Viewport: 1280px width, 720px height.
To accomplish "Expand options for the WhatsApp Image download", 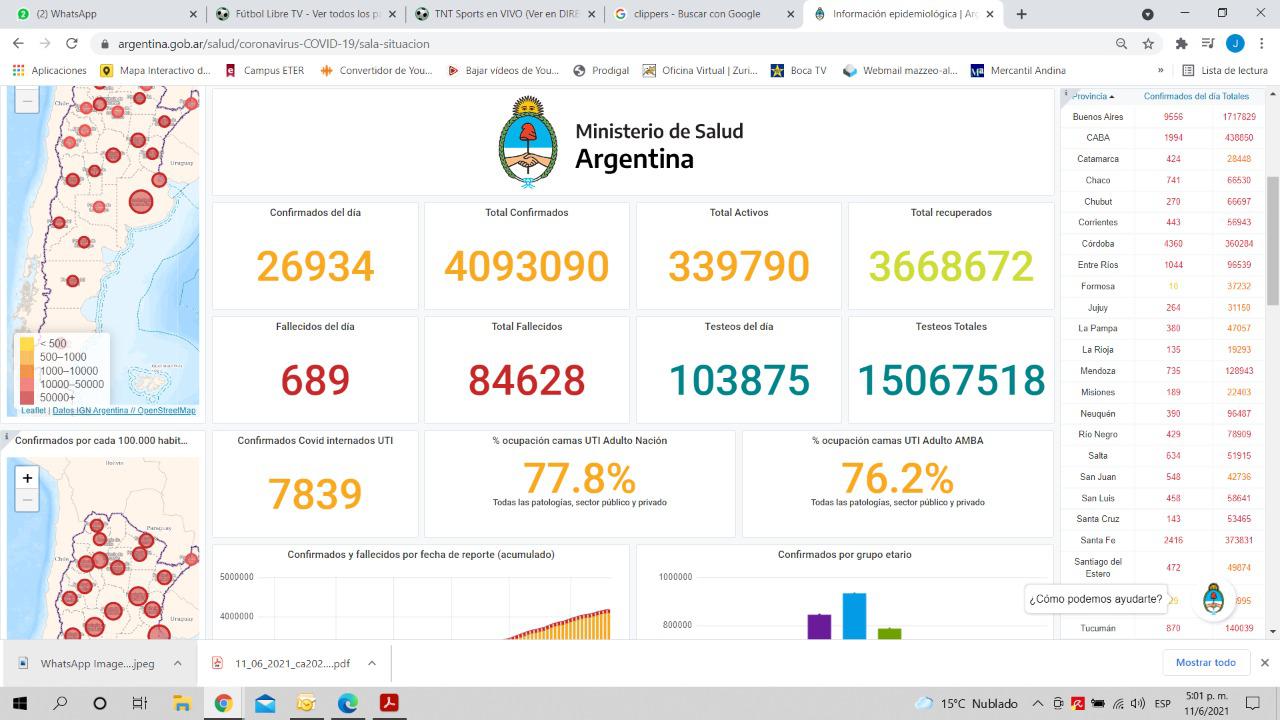I will pyautogui.click(x=177, y=663).
